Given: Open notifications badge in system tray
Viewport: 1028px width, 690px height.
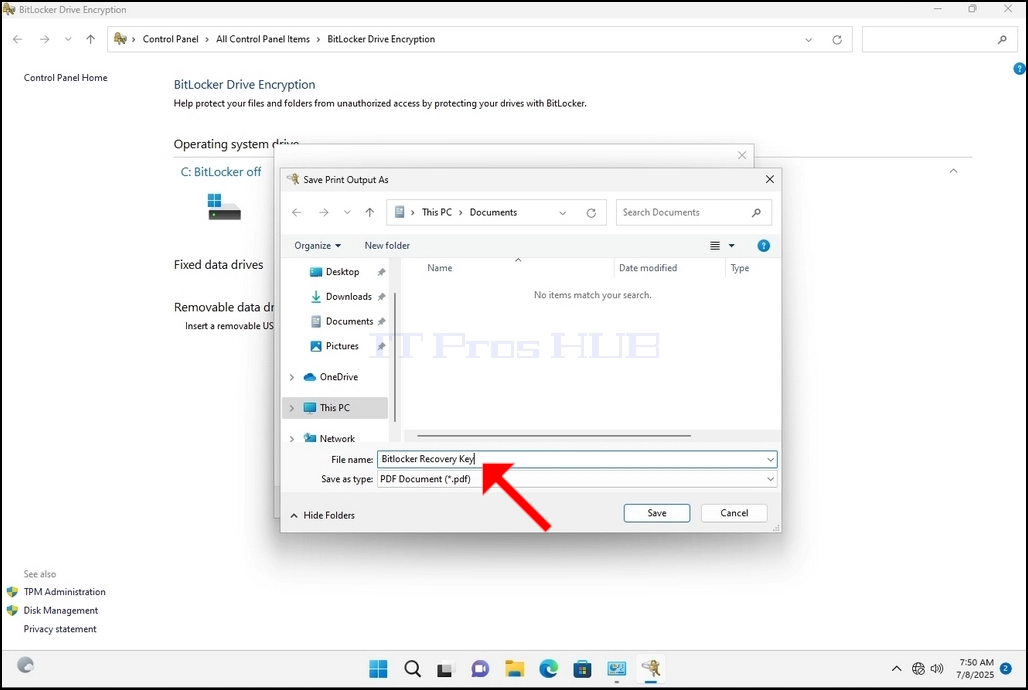Looking at the screenshot, I should point(1006,669).
